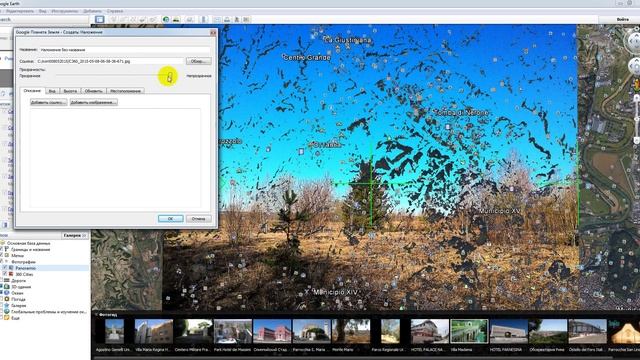The width and height of the screenshot is (640, 360).
Task: Toggle the sidebar visibility toolbar icon
Action: pyautogui.click(x=99, y=19)
